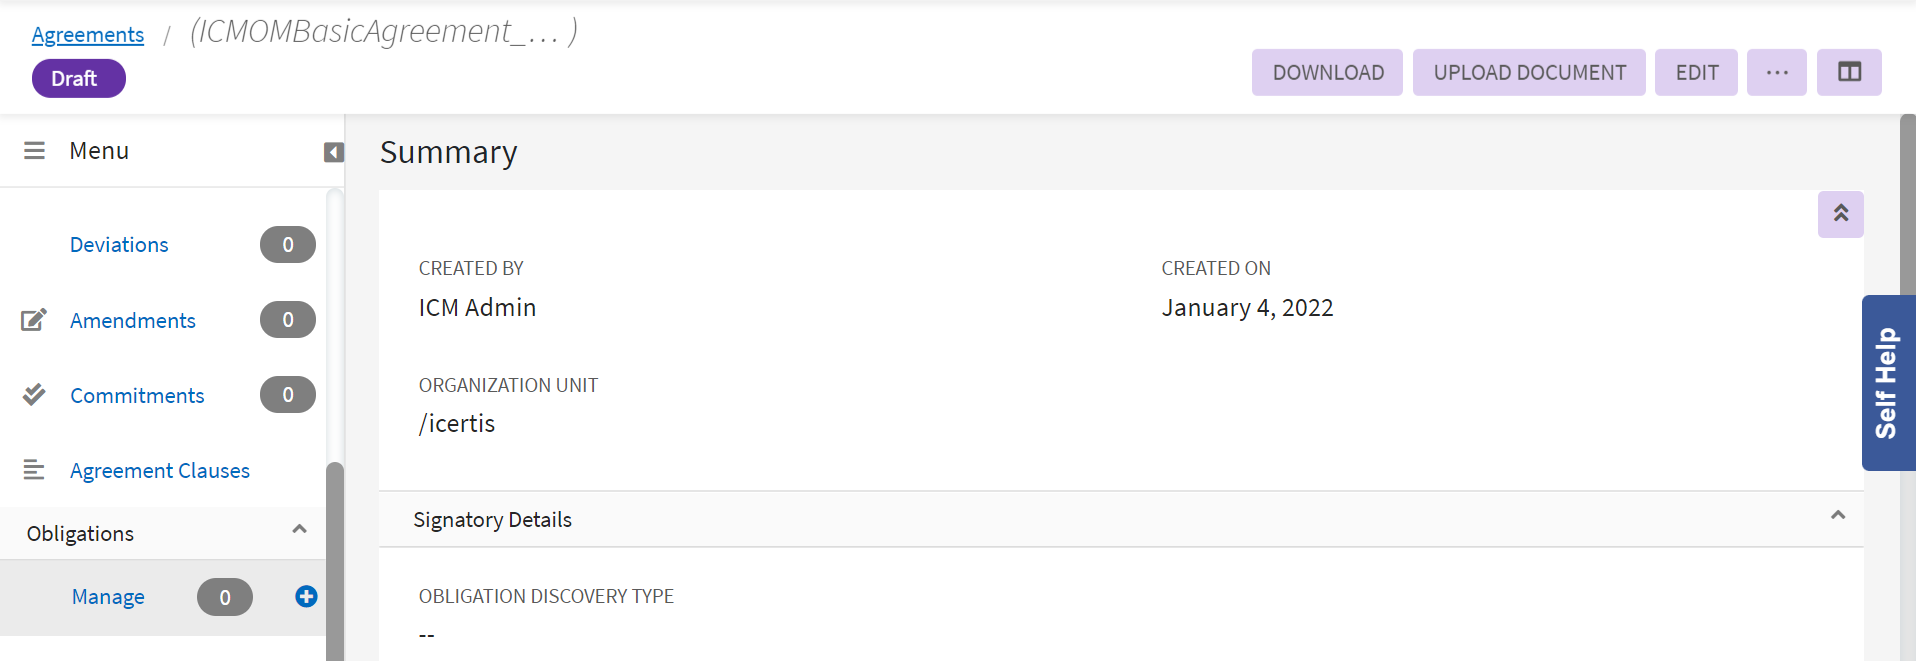Collapse the Obligations menu group
Viewport: 1916px width, 661px height.
299,530
